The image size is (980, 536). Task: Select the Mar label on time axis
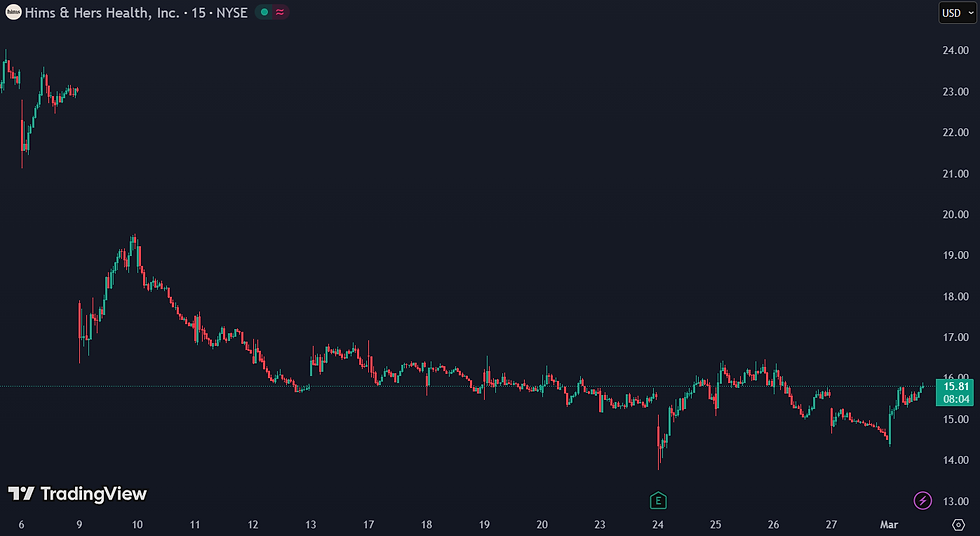(889, 525)
